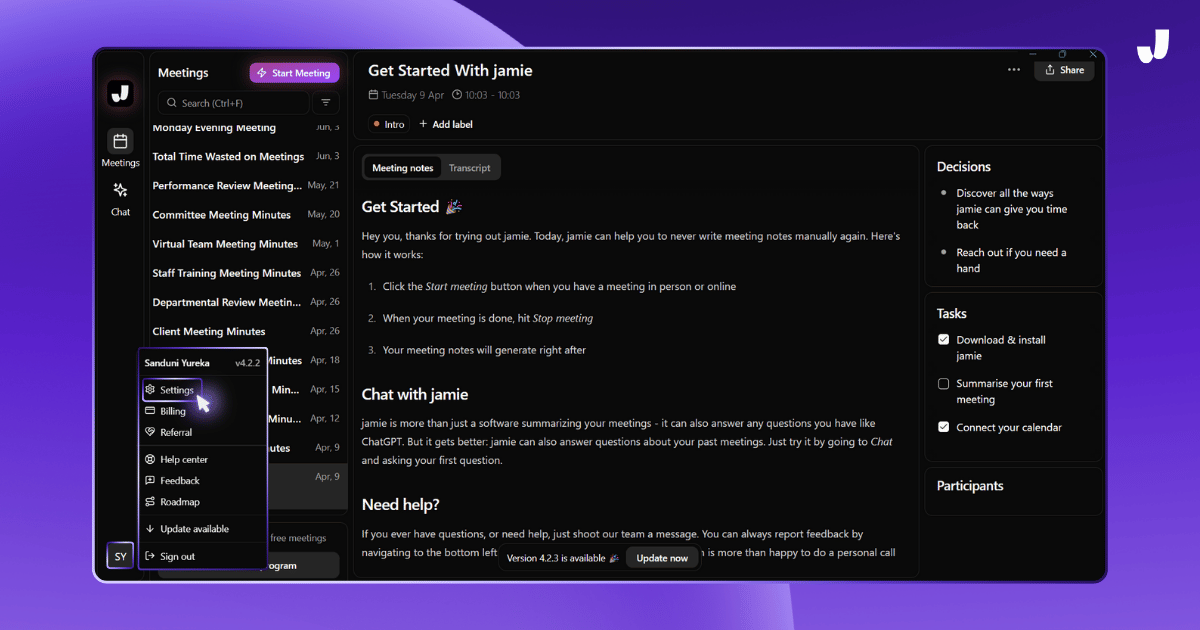
Task: Click the Participants panel heading
Action: tap(970, 486)
